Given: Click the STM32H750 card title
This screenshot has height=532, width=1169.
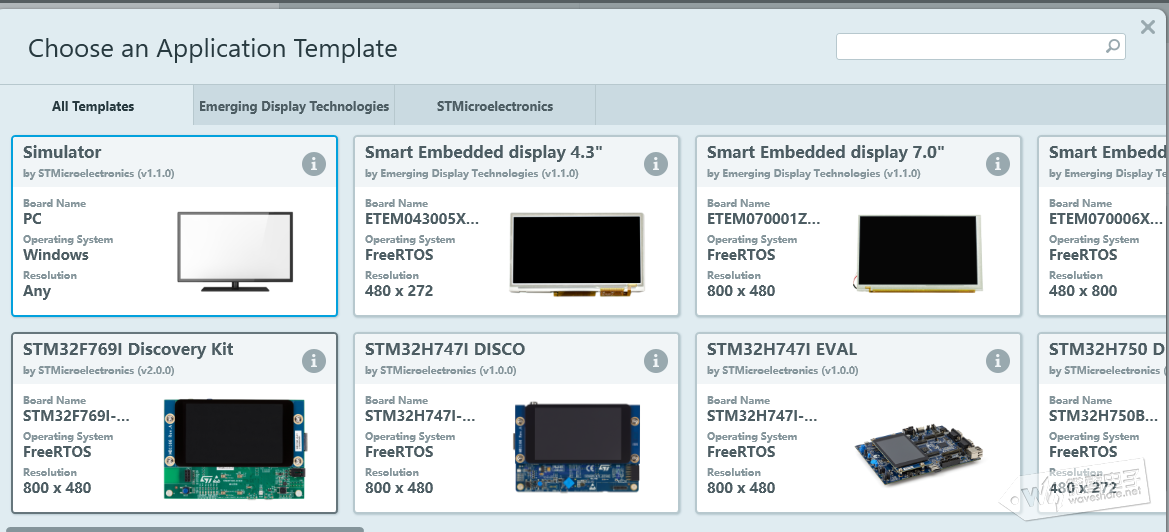Looking at the screenshot, I should click(1105, 349).
